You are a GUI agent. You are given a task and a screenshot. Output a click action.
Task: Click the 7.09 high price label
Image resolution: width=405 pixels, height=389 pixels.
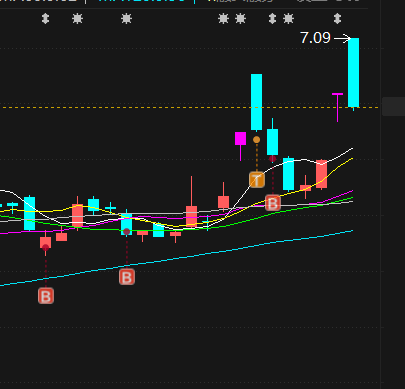click(x=315, y=38)
